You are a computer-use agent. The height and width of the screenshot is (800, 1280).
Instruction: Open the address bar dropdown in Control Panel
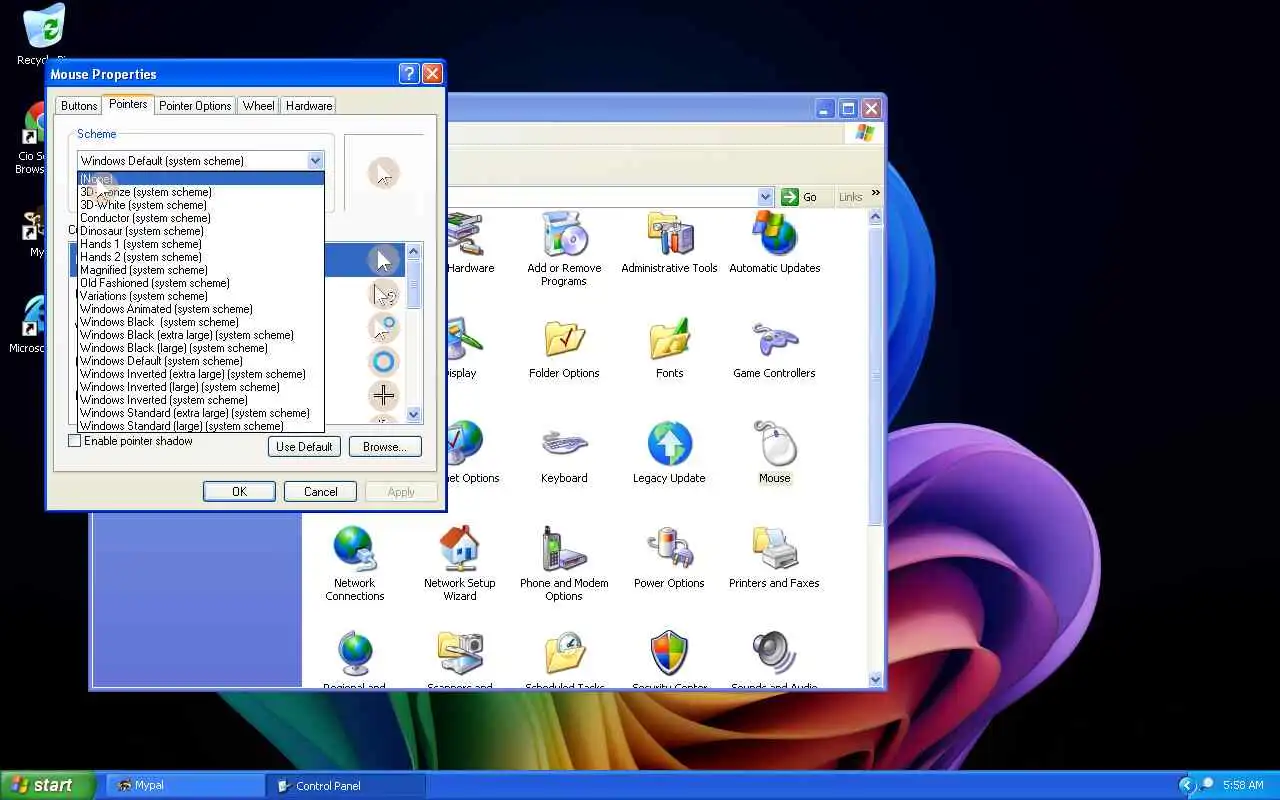pyautogui.click(x=766, y=197)
